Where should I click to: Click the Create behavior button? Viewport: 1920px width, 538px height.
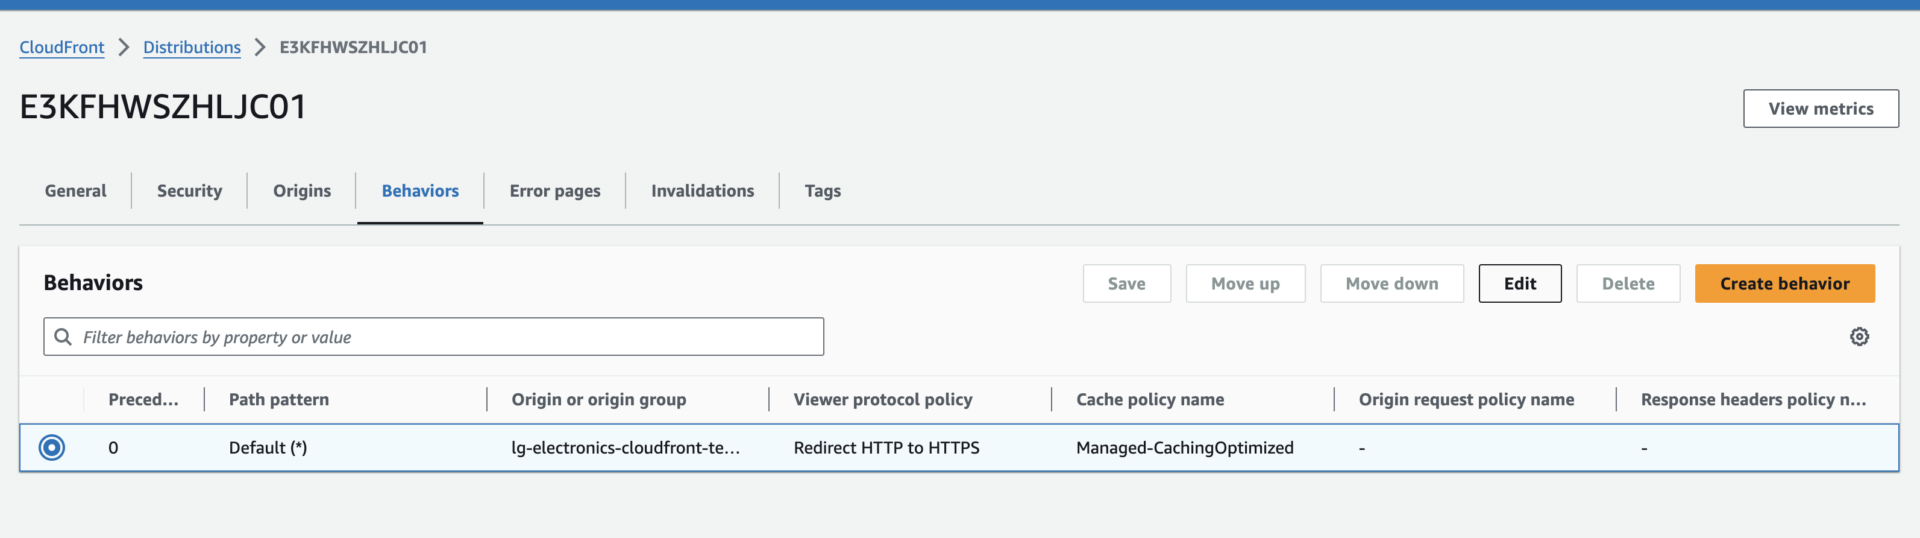(x=1784, y=284)
